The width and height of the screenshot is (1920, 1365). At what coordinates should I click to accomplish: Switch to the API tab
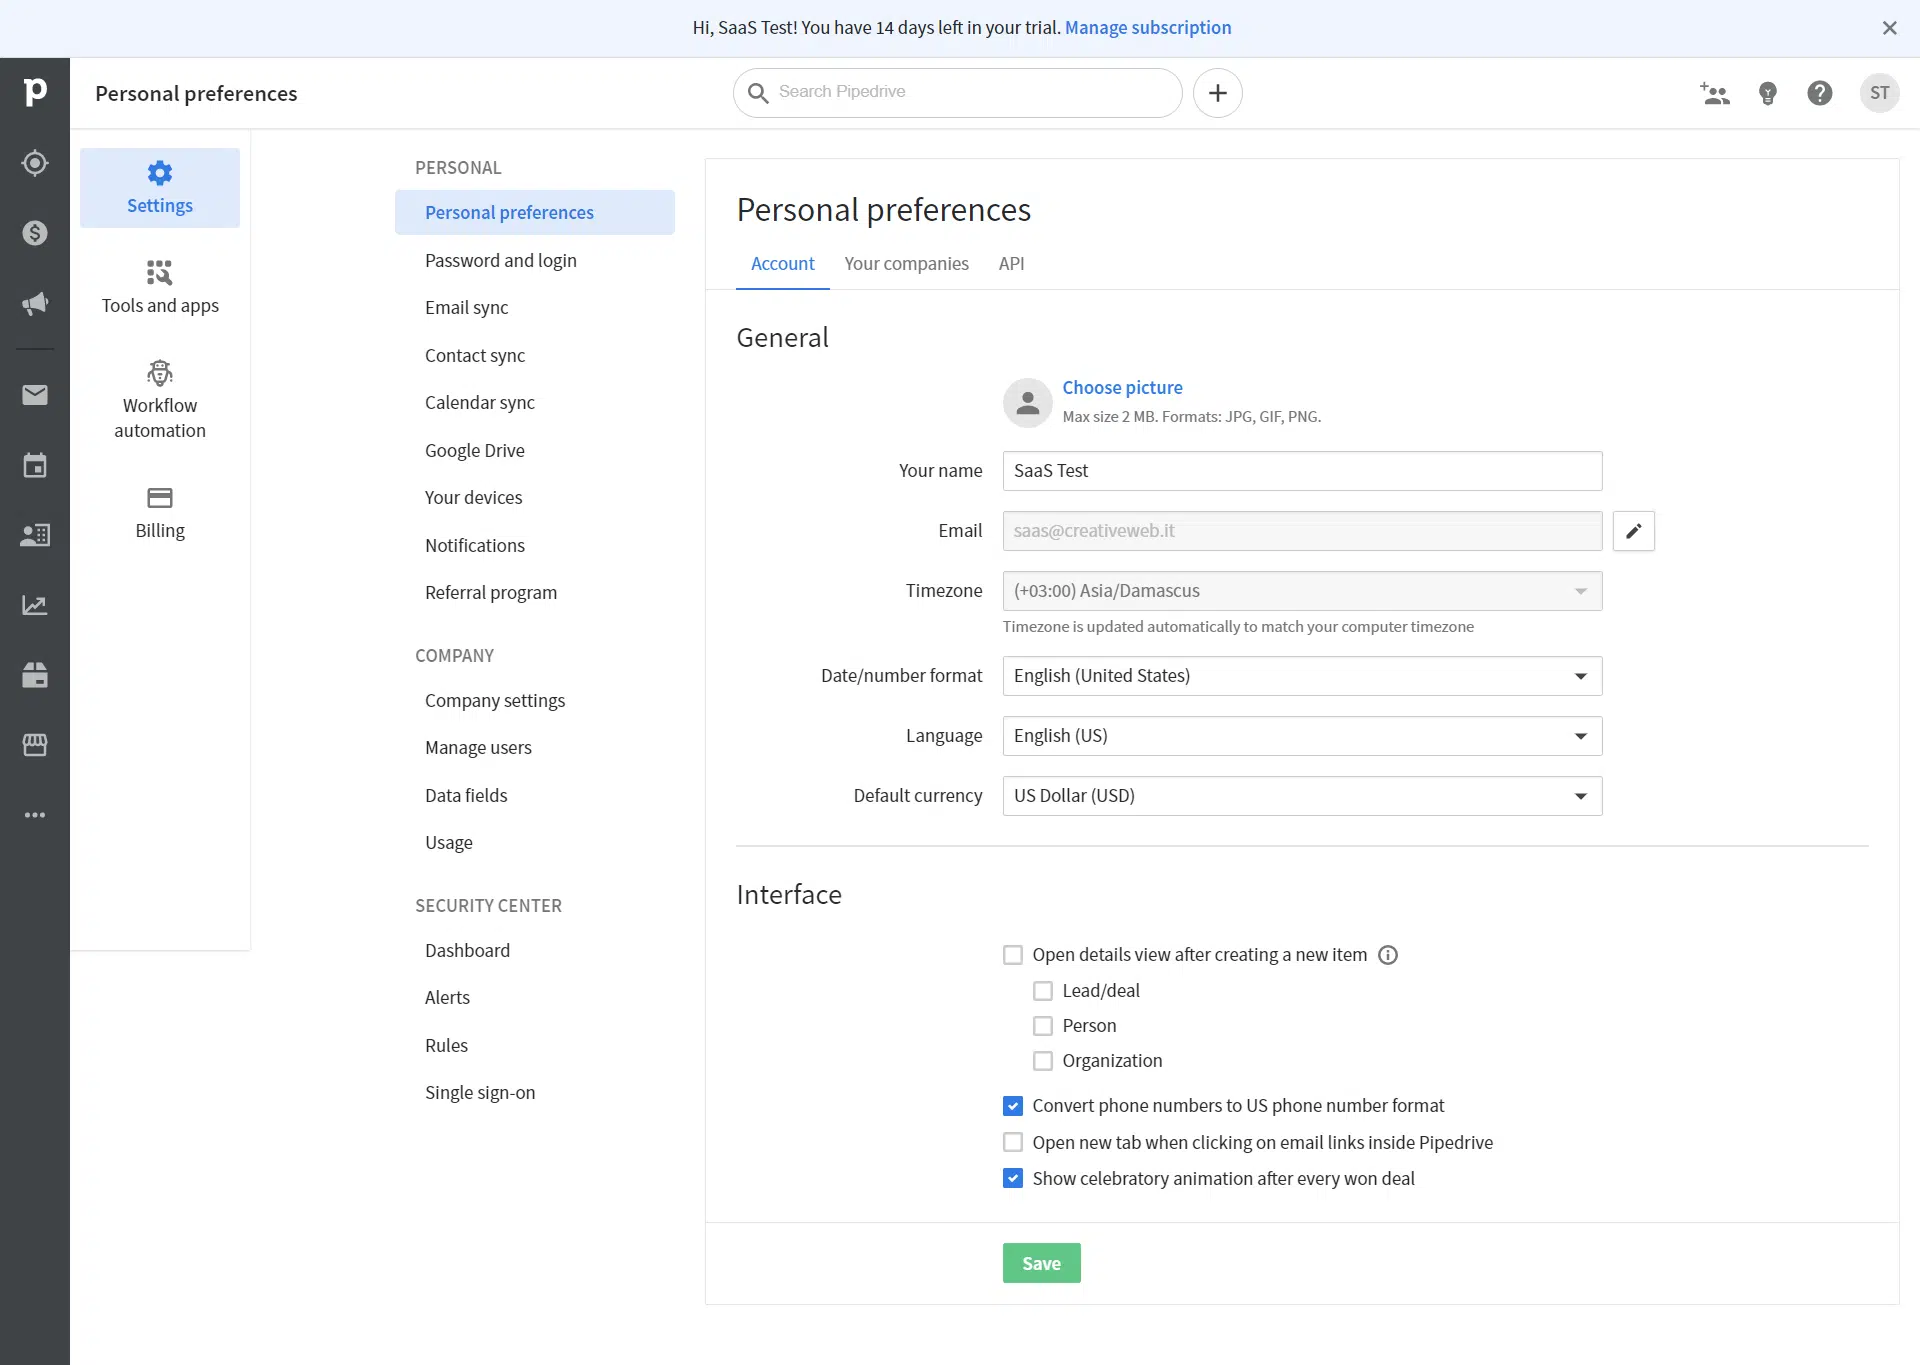pyautogui.click(x=1011, y=264)
